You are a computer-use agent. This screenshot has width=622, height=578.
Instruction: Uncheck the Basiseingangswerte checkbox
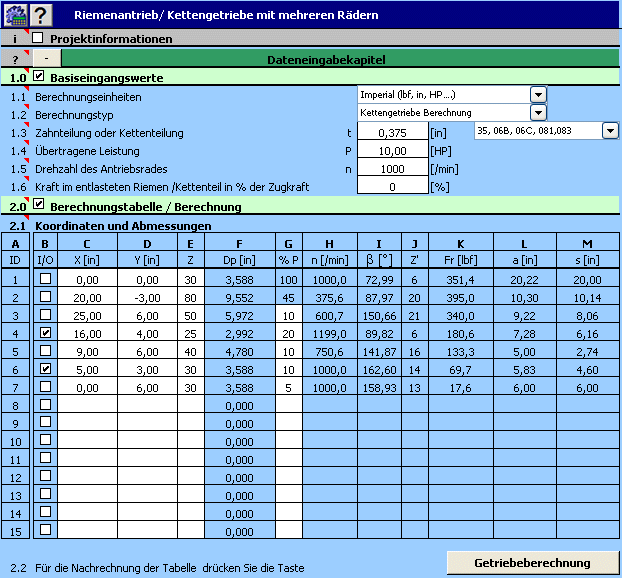pos(38,76)
